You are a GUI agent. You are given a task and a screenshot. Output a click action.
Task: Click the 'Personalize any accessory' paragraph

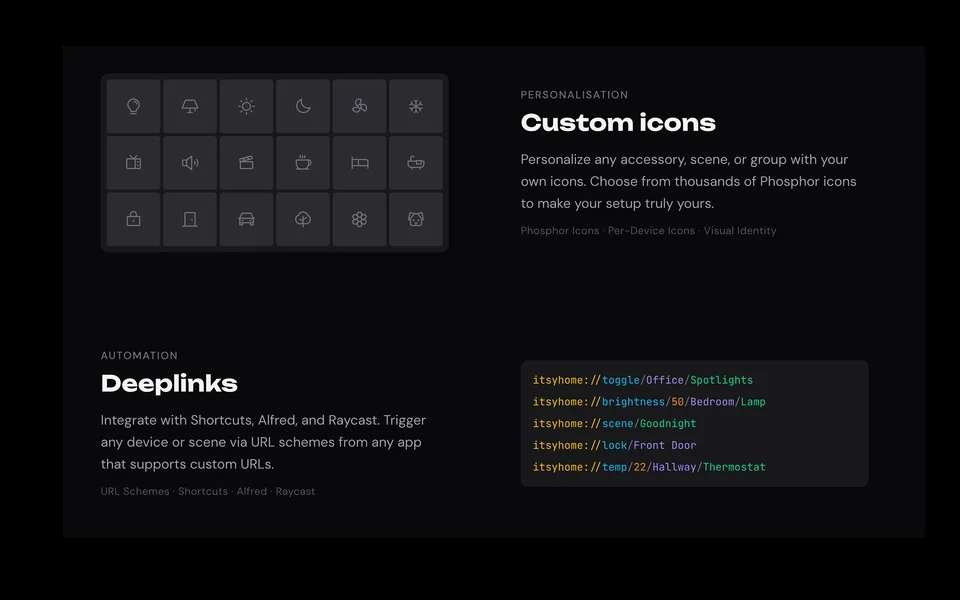click(x=688, y=181)
